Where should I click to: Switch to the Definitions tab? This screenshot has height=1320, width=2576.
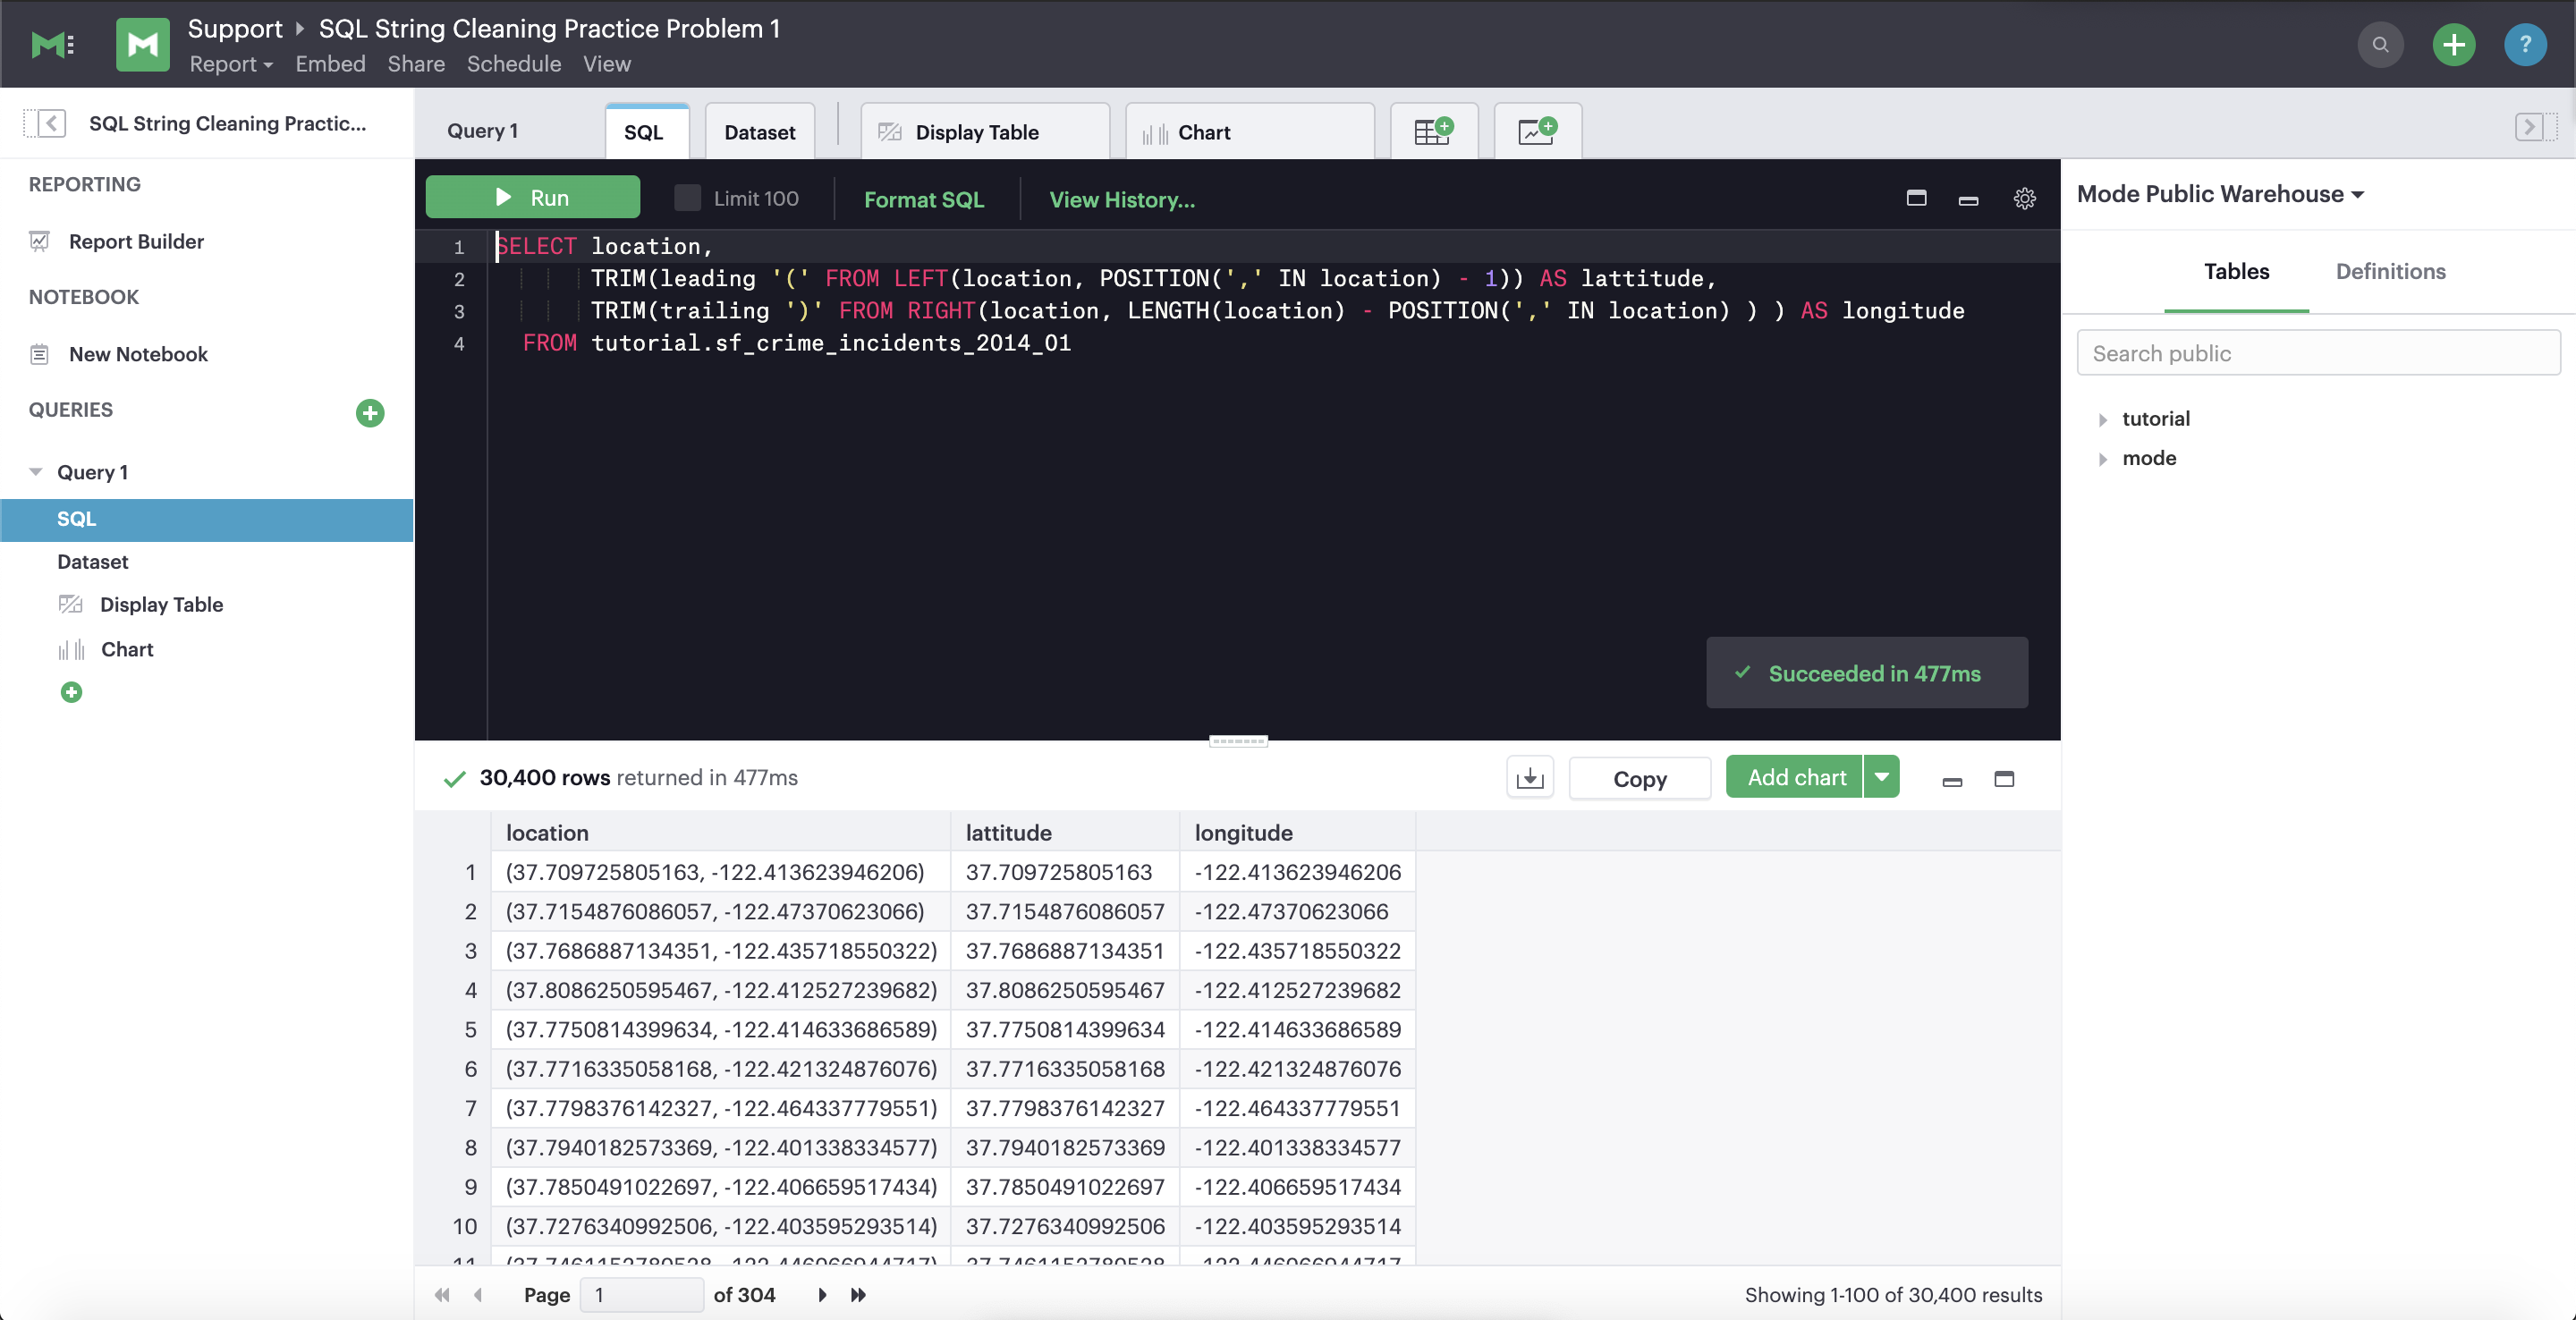tap(2390, 271)
